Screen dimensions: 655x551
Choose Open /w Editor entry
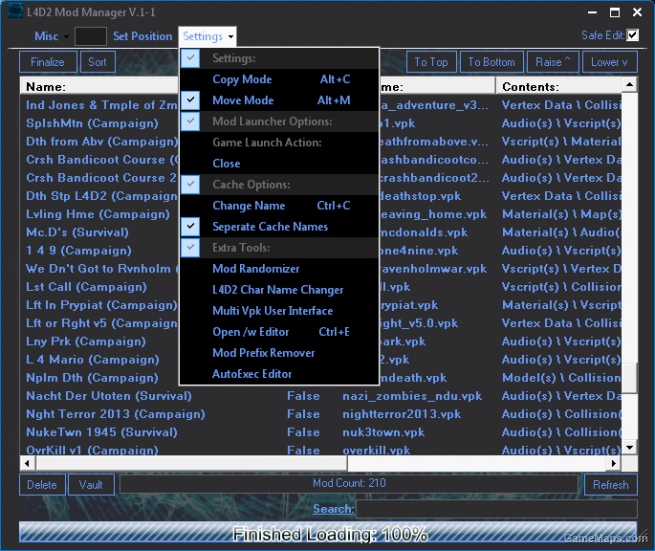pos(279,332)
